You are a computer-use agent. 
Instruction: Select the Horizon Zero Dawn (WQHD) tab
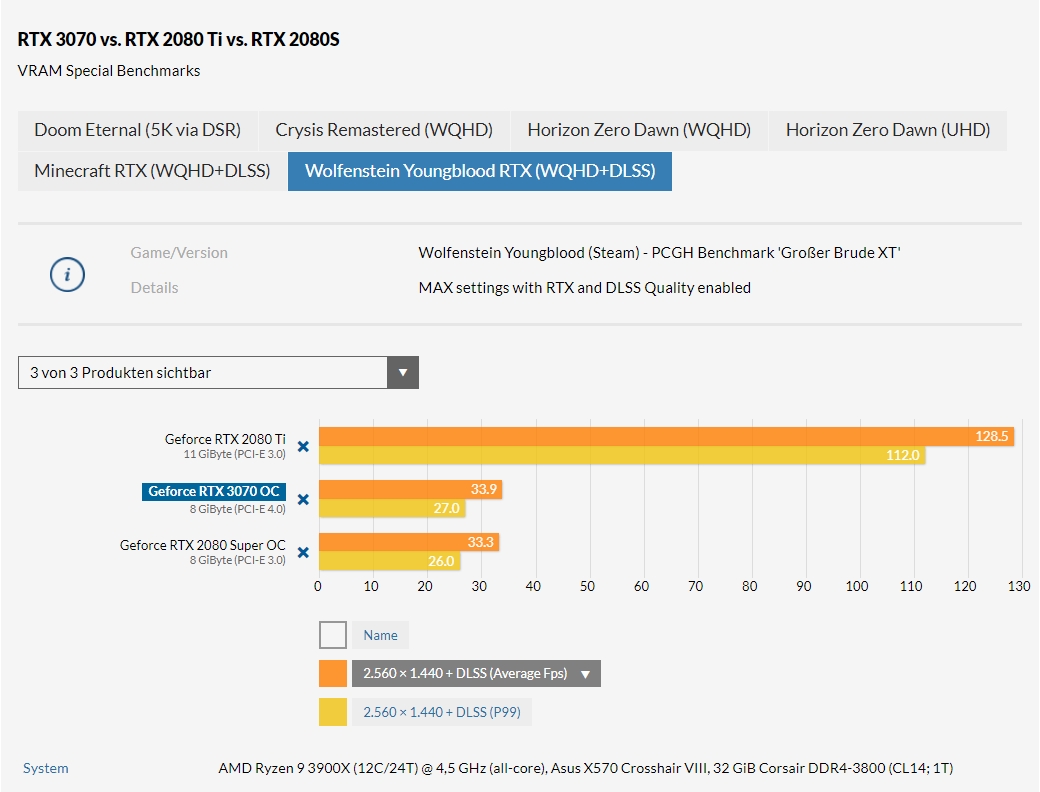coord(639,130)
